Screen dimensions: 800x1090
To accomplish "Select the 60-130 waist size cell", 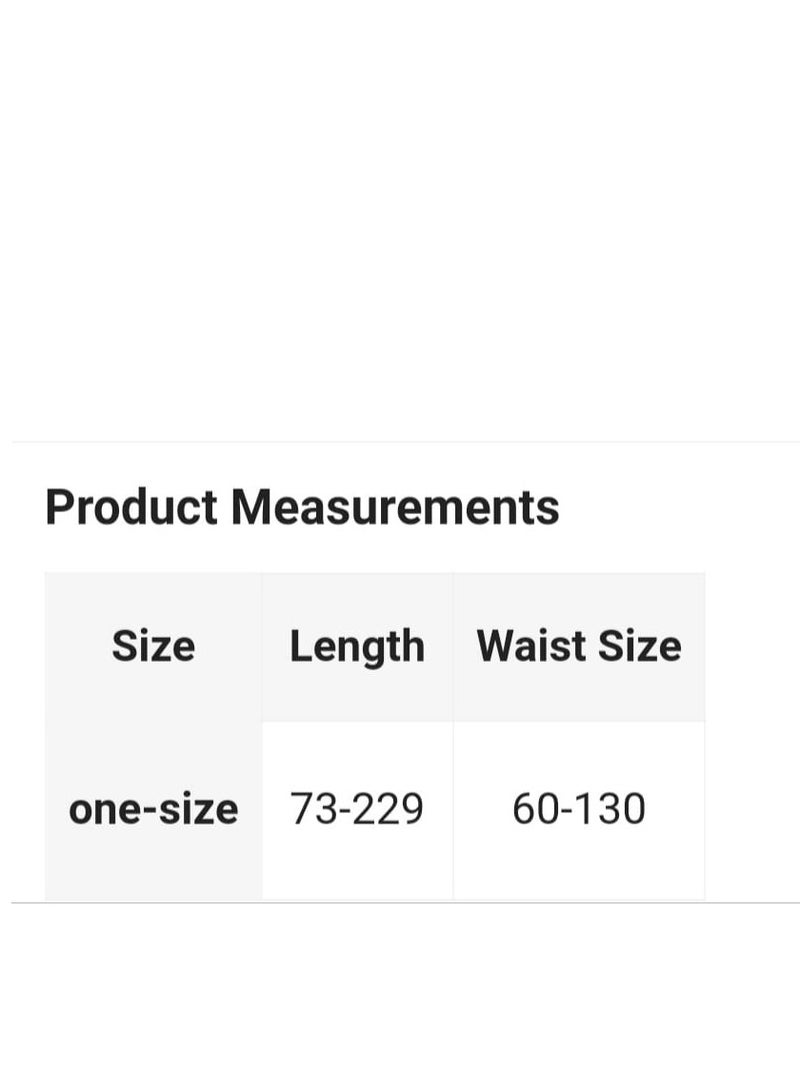I will pyautogui.click(x=579, y=808).
